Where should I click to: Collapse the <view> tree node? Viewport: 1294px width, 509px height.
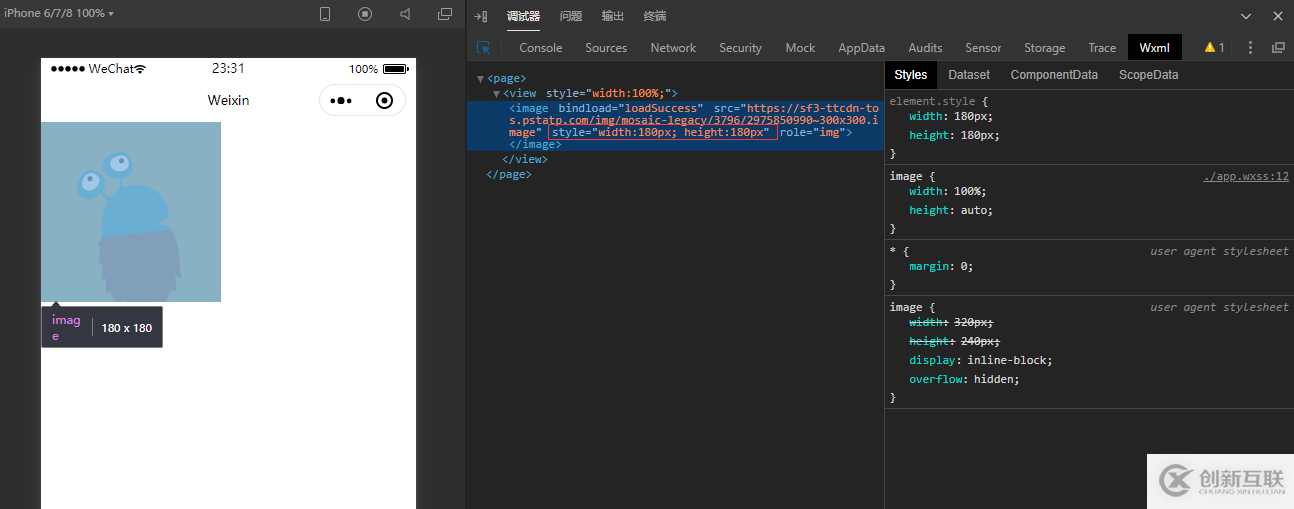pyautogui.click(x=496, y=93)
